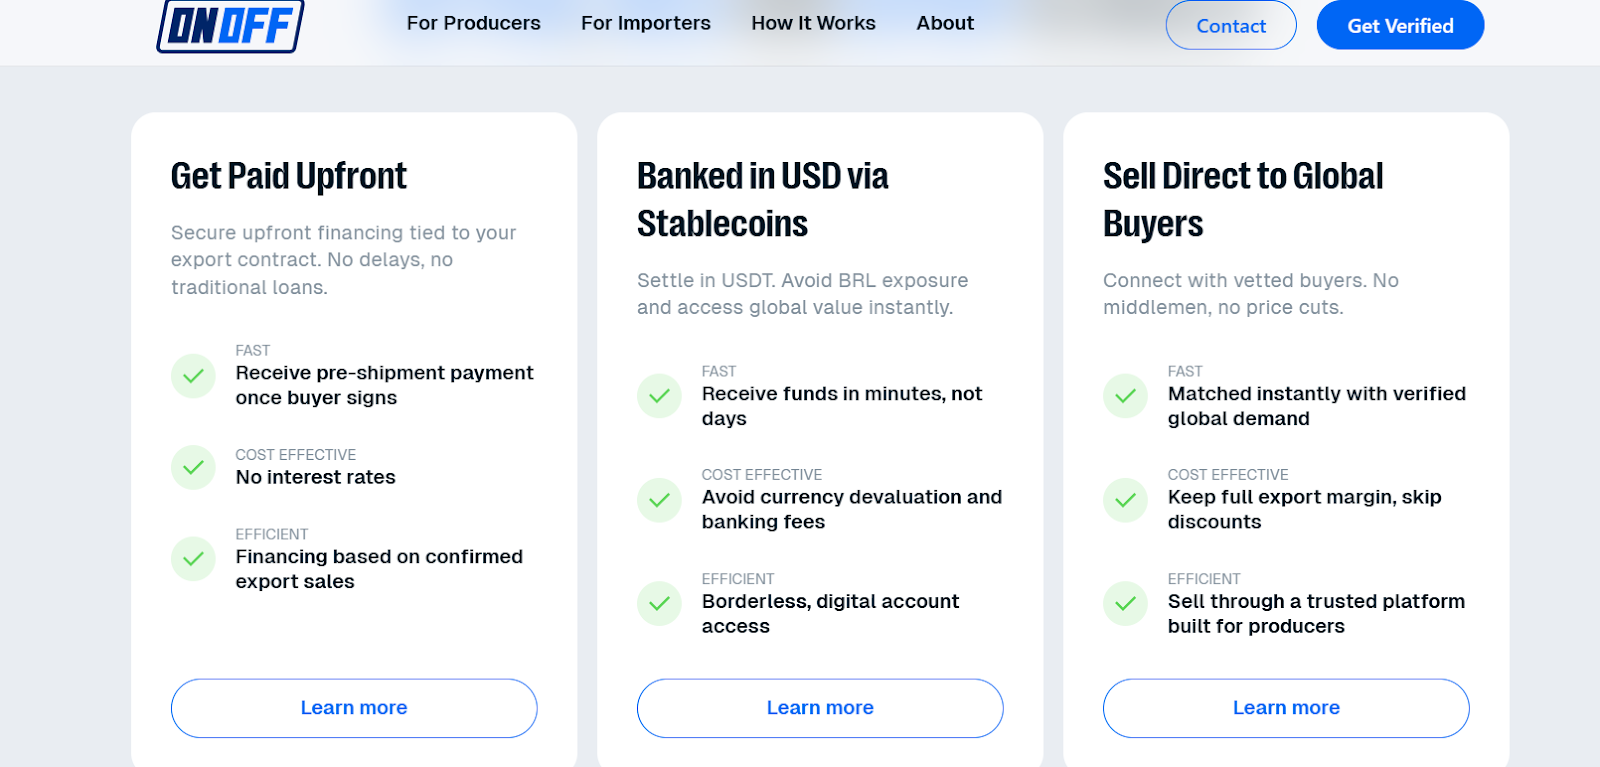The width and height of the screenshot is (1600, 767).
Task: Open the About page from the navigation
Action: coord(944,22)
